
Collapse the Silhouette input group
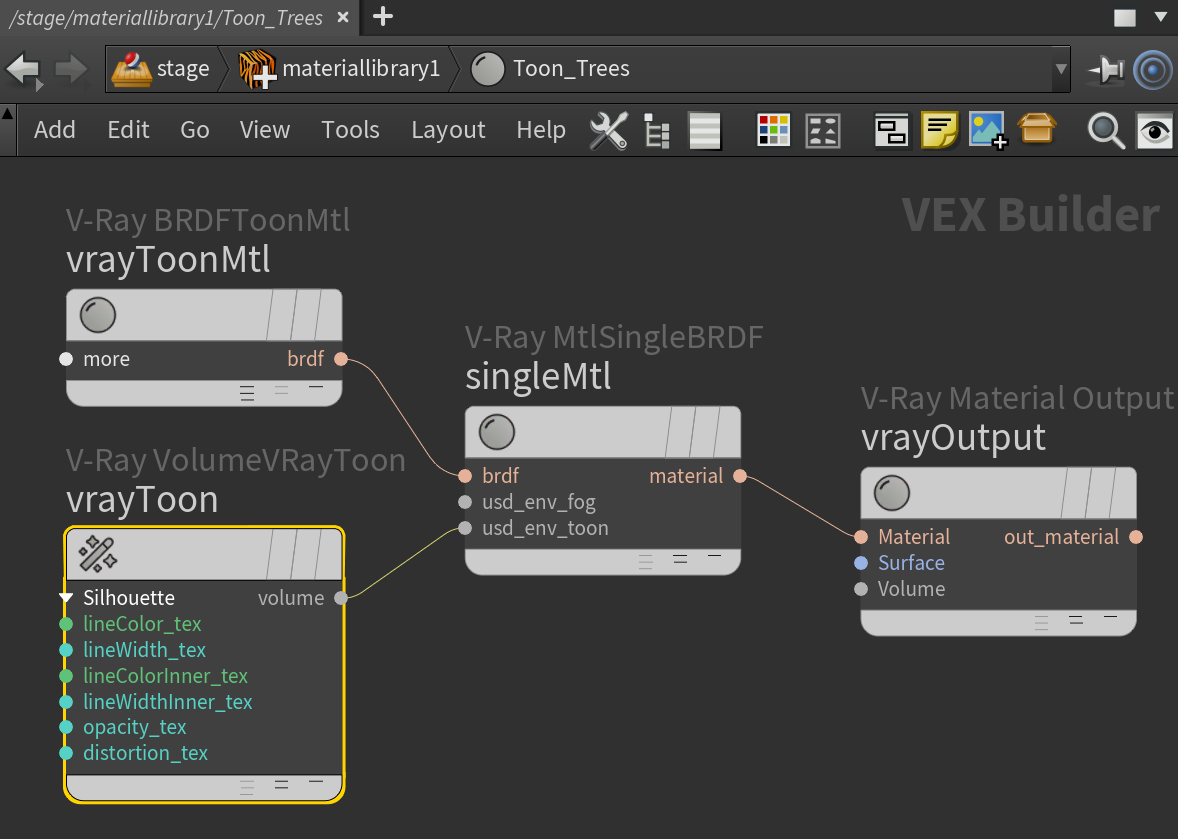pos(66,598)
